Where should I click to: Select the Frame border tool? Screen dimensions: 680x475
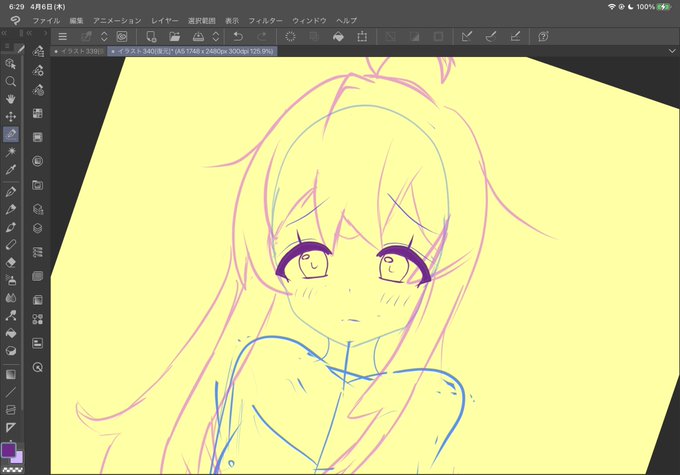11,410
